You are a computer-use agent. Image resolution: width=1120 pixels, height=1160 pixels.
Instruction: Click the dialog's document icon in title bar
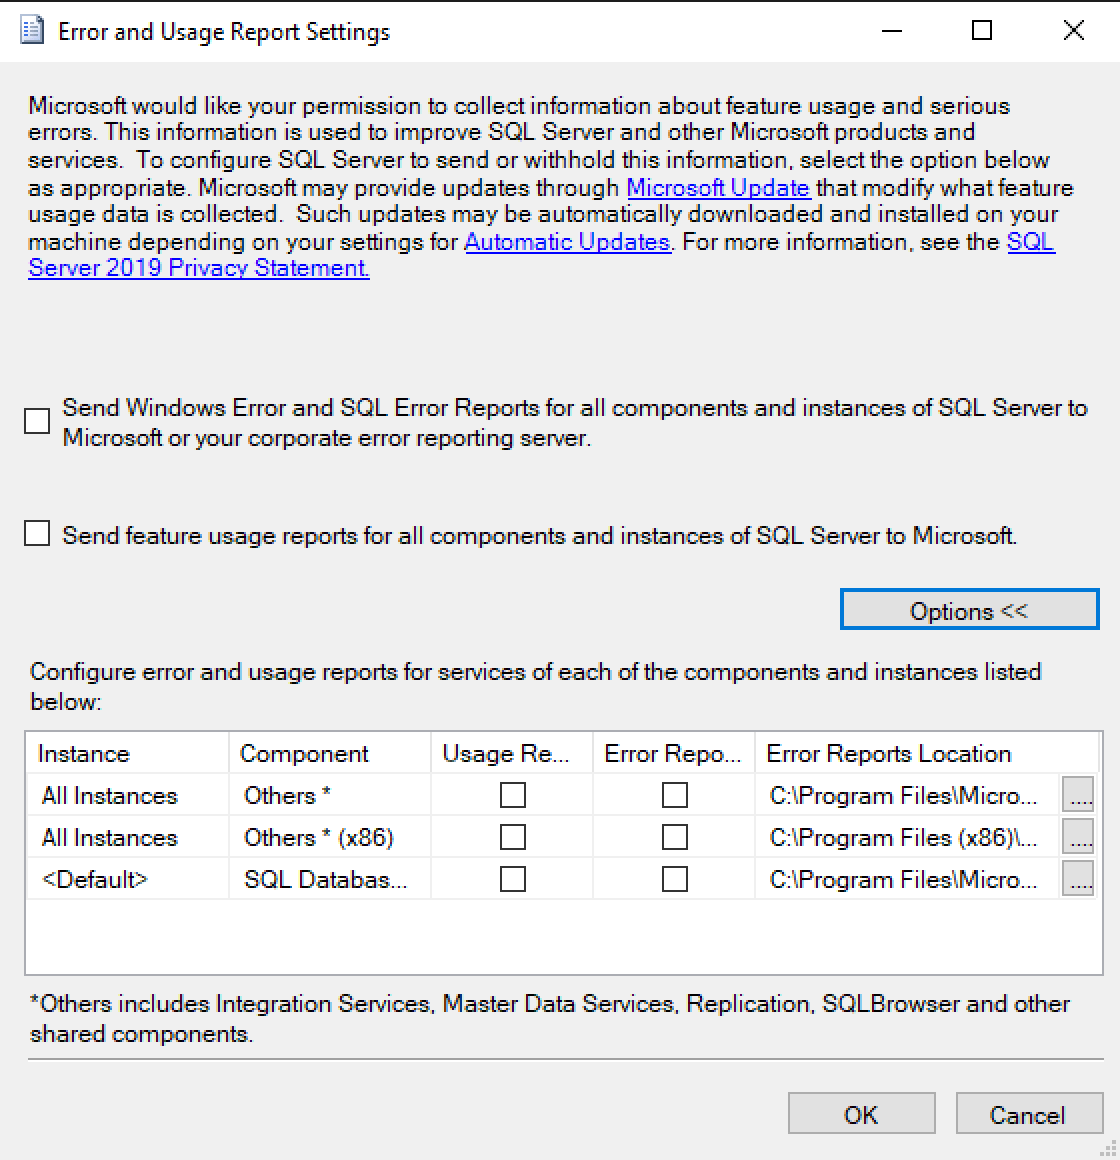[32, 31]
